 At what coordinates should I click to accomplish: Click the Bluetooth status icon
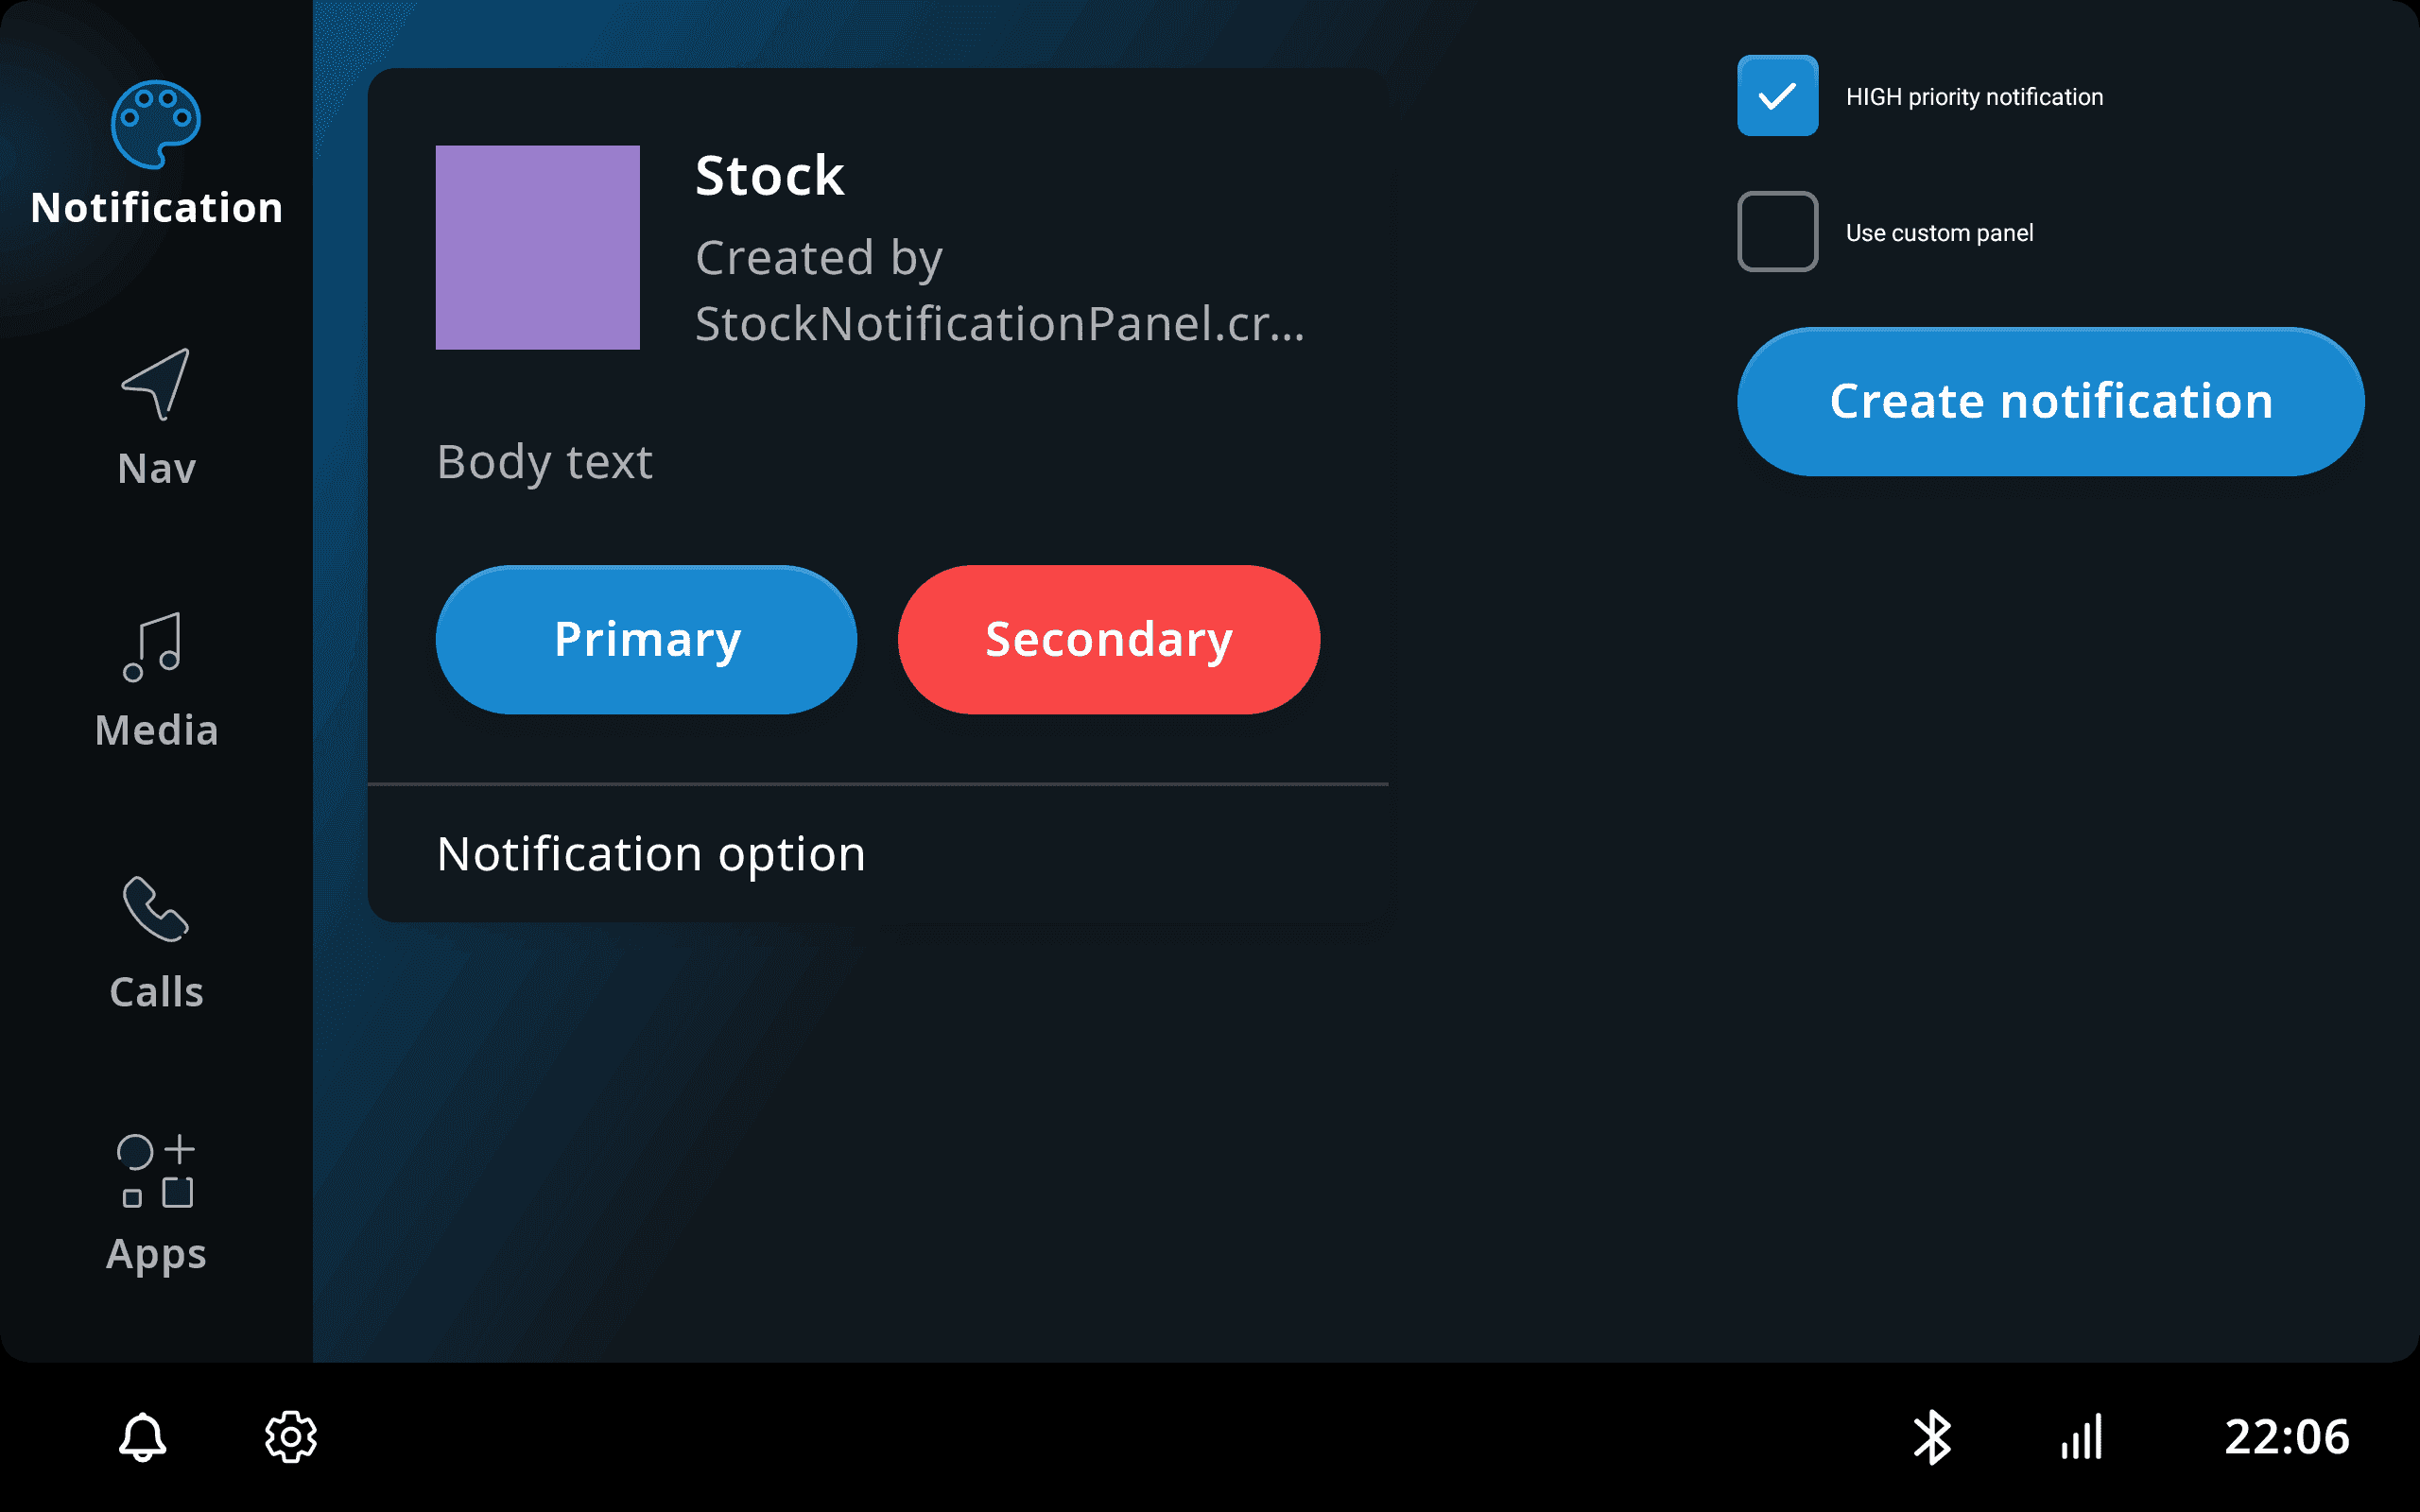(x=1932, y=1437)
